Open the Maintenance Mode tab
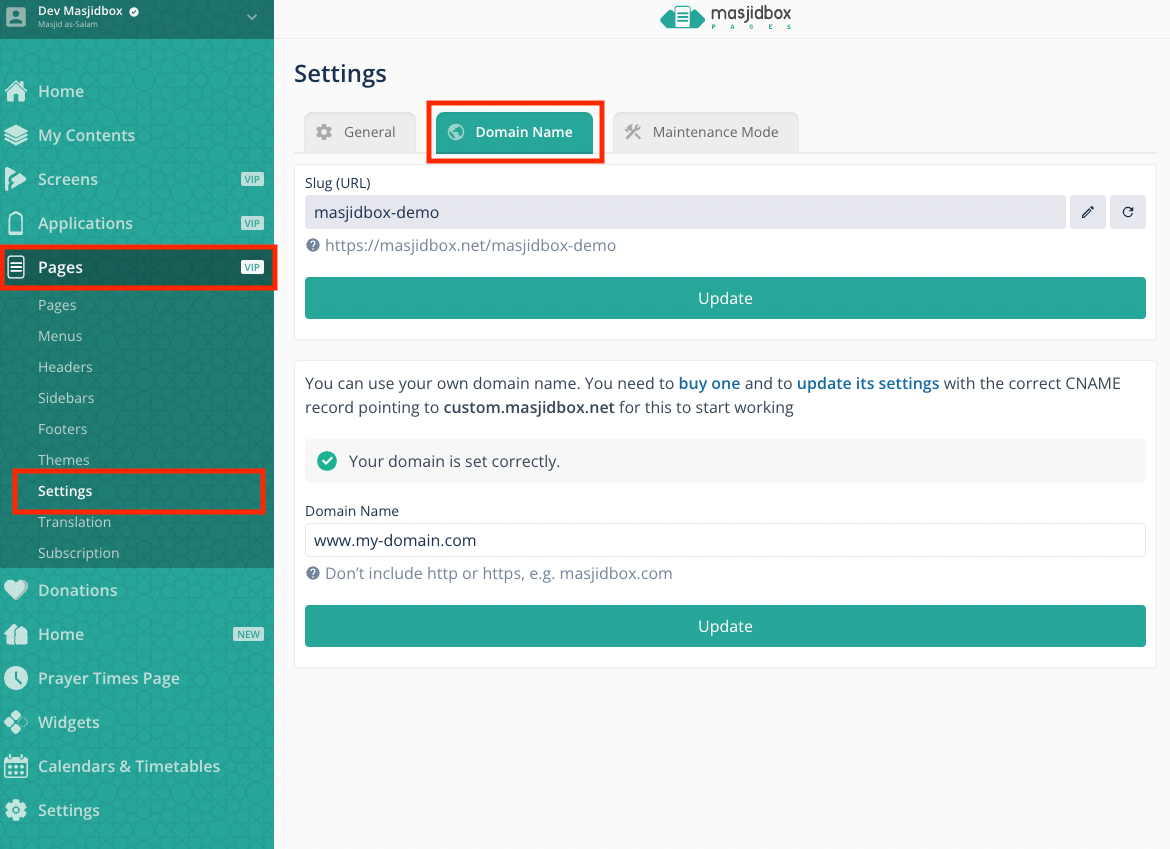Image resolution: width=1170 pixels, height=849 pixels. (x=704, y=132)
